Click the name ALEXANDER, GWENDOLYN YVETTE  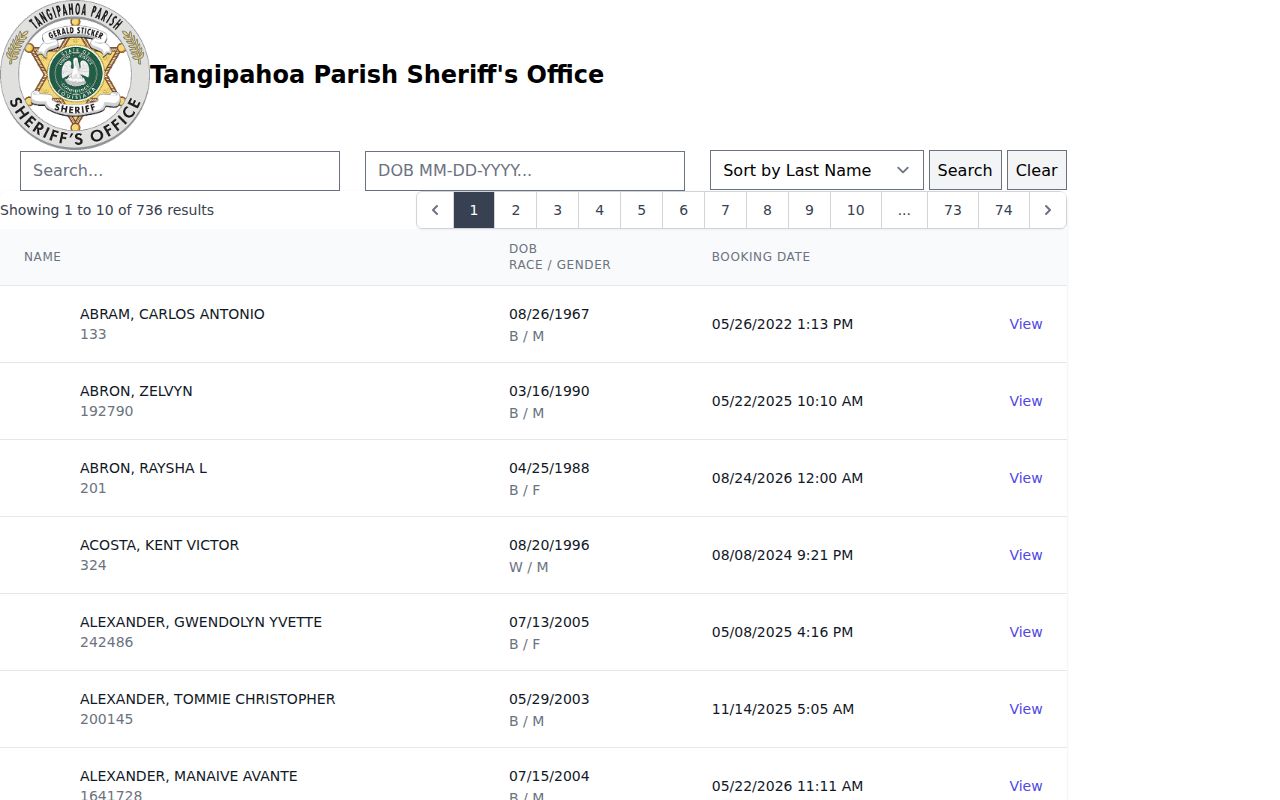pyautogui.click(x=201, y=622)
